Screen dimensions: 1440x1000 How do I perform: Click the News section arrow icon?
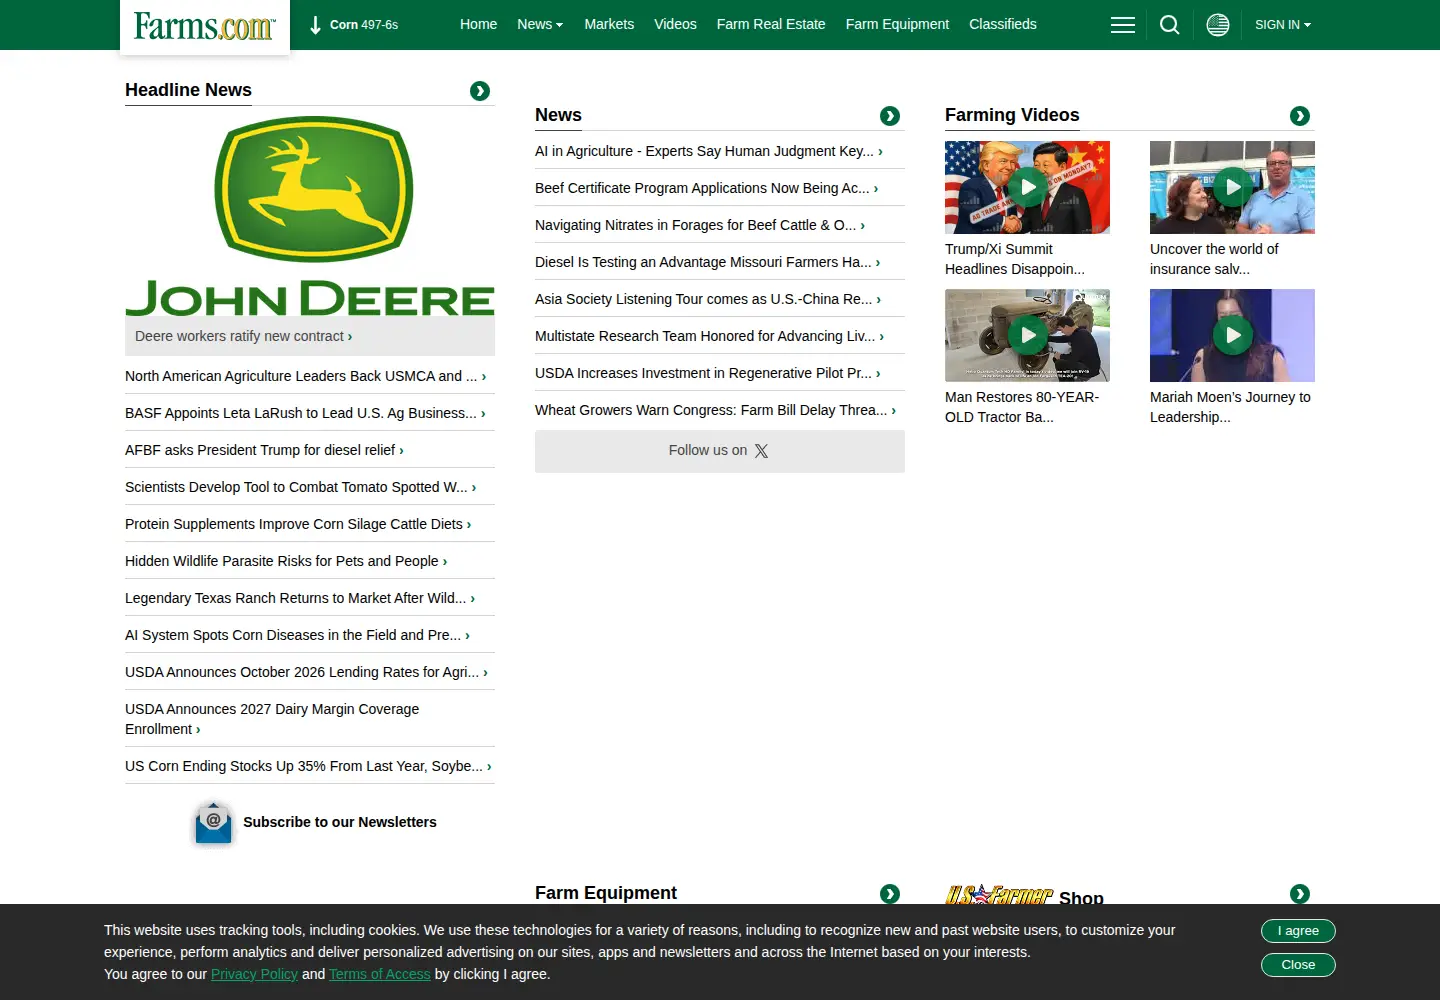click(890, 116)
